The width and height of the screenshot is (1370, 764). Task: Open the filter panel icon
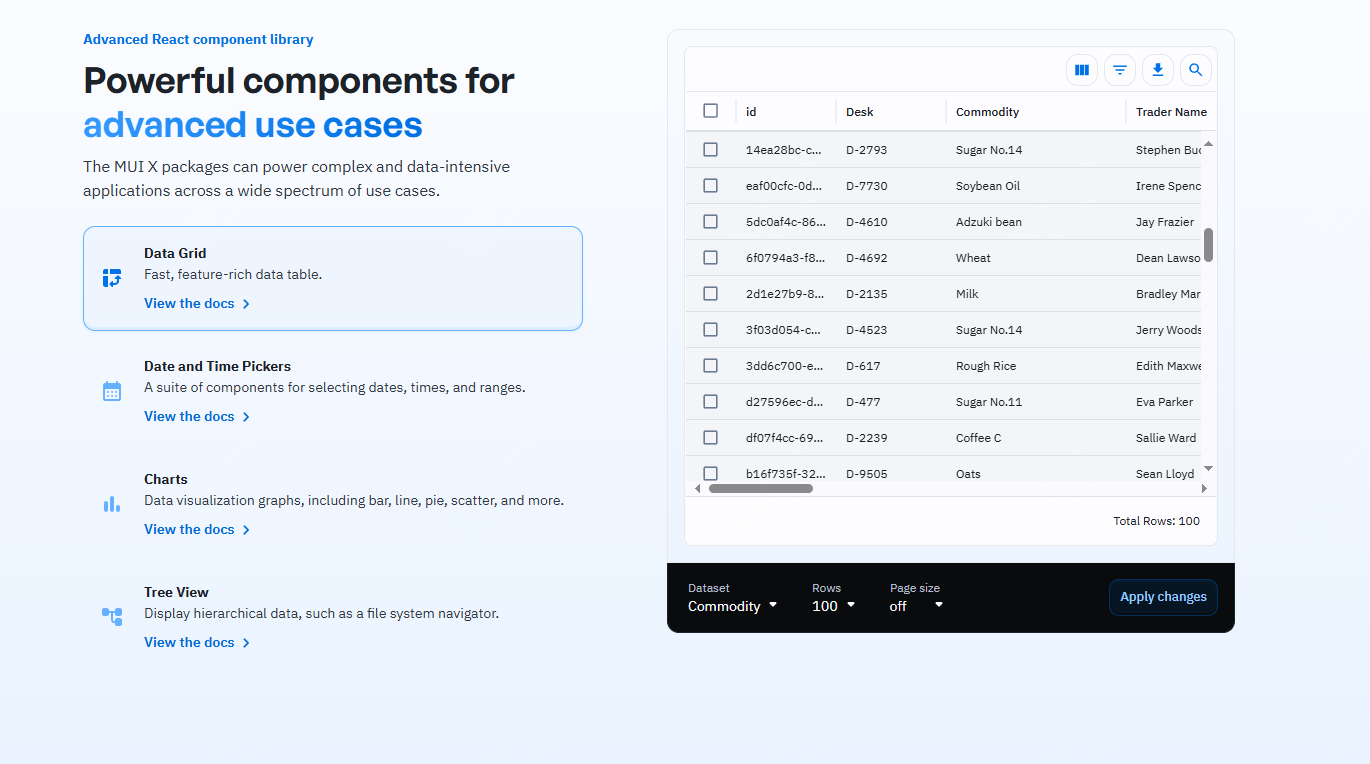click(x=1120, y=70)
